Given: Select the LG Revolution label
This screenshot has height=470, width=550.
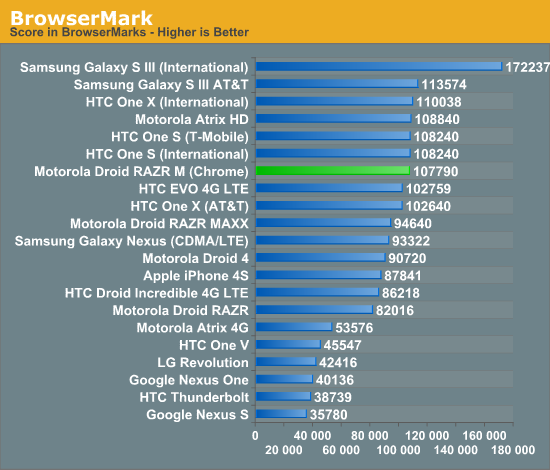Looking at the screenshot, I should coord(203,362).
